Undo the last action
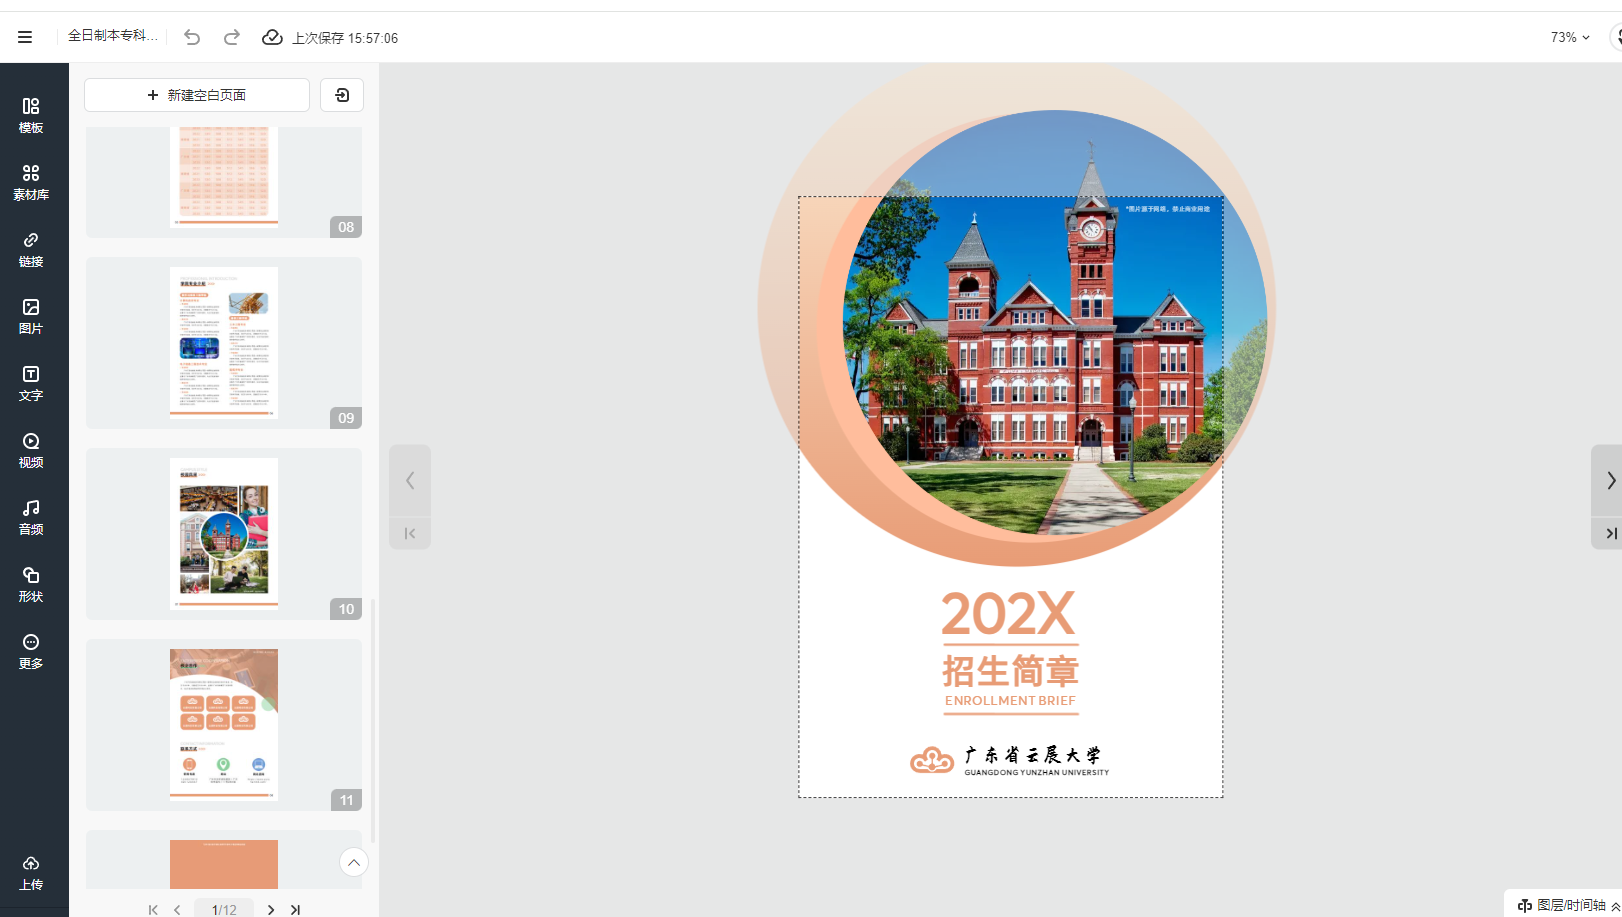Image resolution: width=1622 pixels, height=917 pixels. (192, 37)
